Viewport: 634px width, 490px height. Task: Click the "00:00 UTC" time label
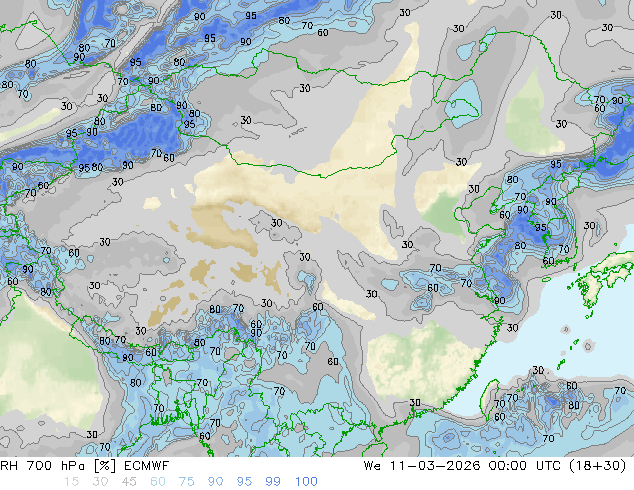tap(524, 466)
